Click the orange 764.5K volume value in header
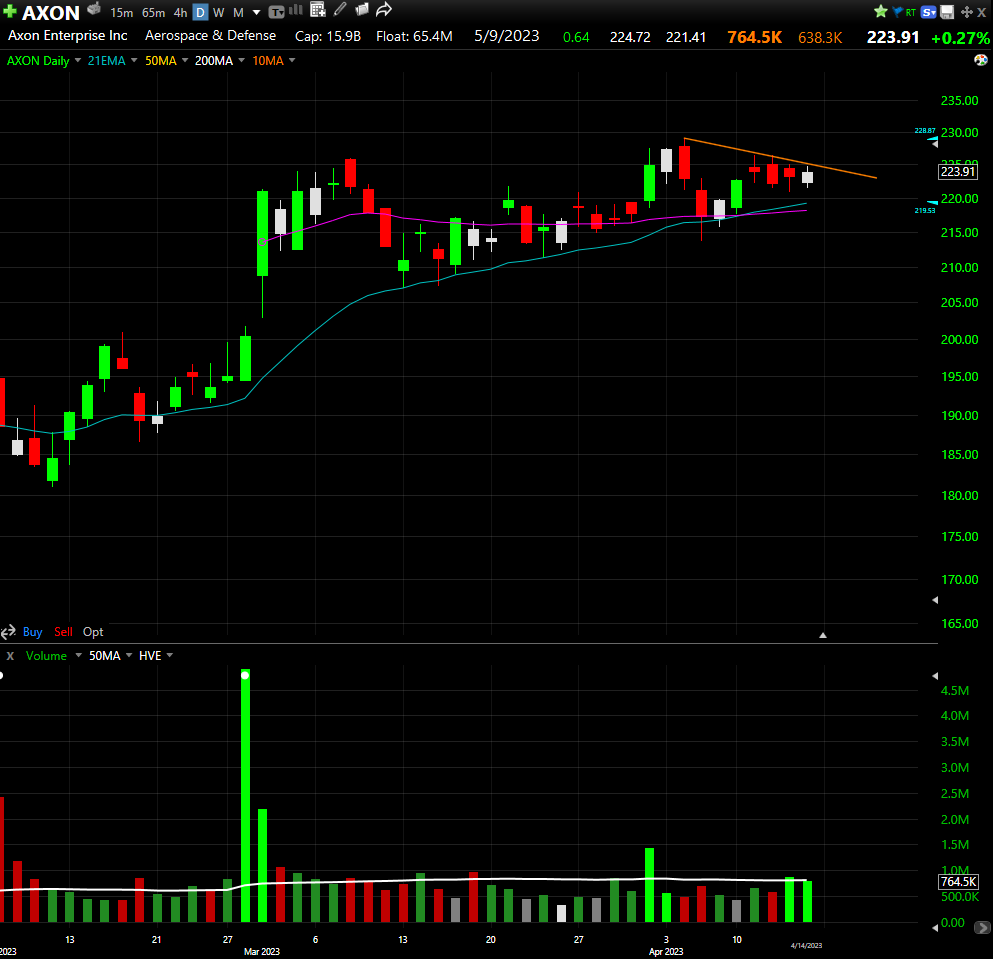The image size is (993, 959). coord(754,37)
